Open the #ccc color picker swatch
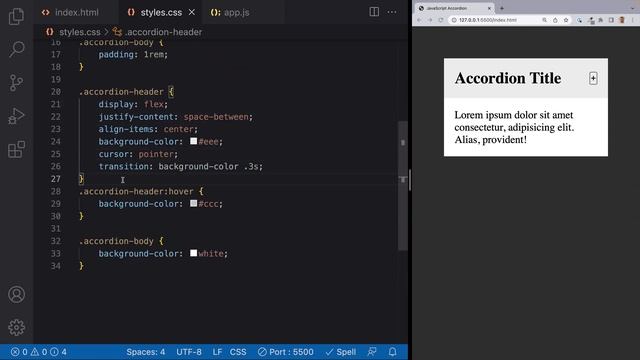Viewport: 640px width, 360px height. pyautogui.click(x=193, y=203)
